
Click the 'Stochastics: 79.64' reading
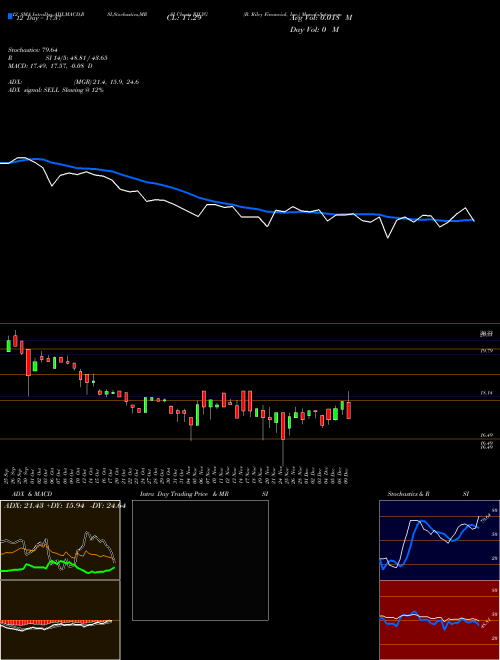(x=33, y=50)
